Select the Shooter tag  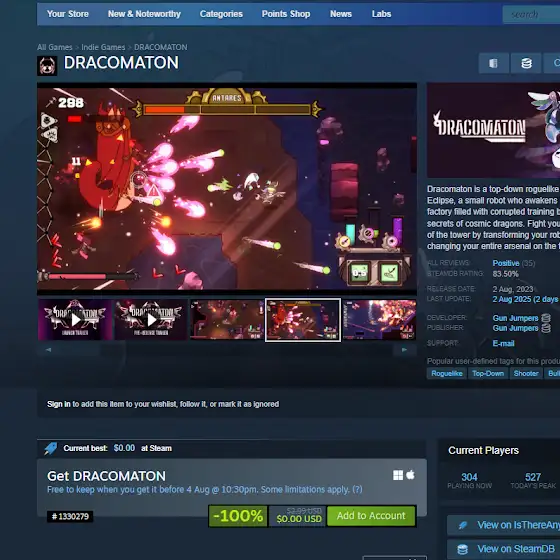[526, 373]
